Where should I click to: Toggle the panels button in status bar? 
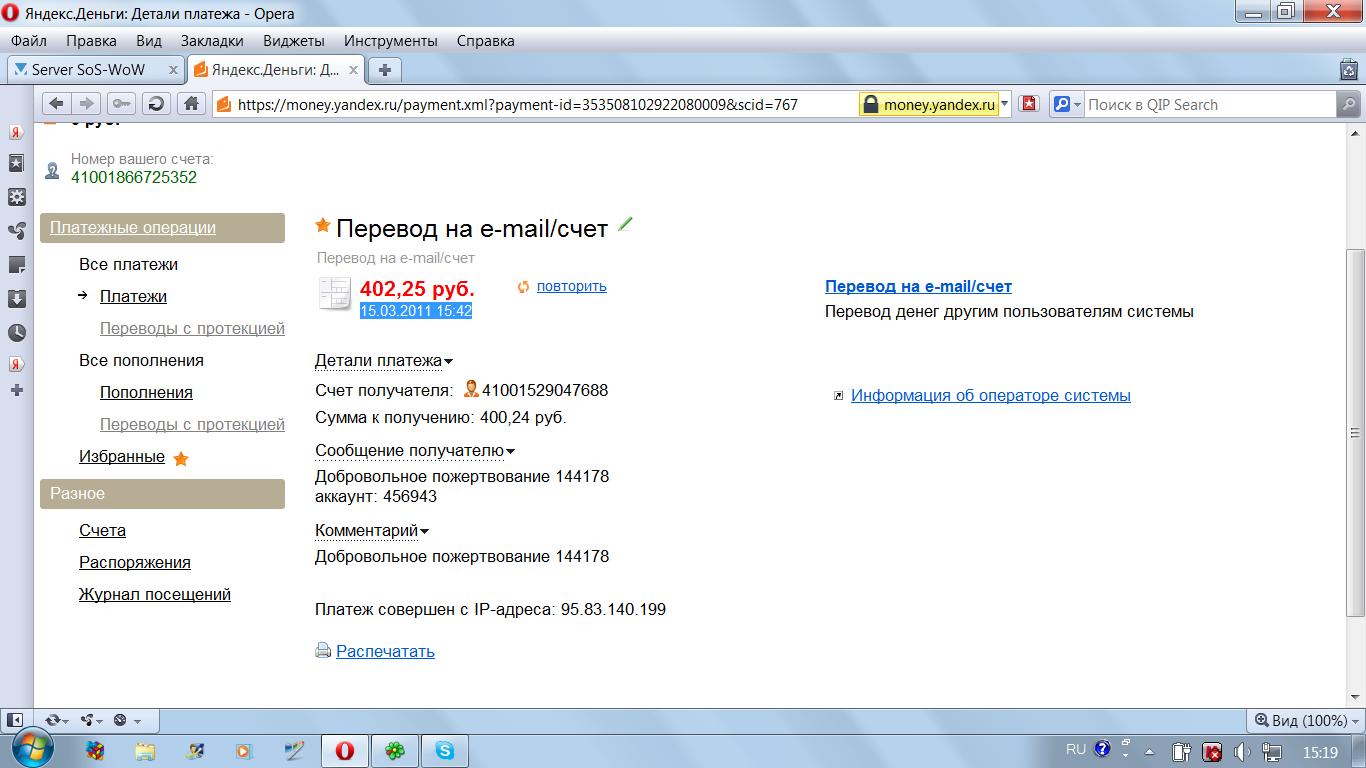[x=16, y=720]
